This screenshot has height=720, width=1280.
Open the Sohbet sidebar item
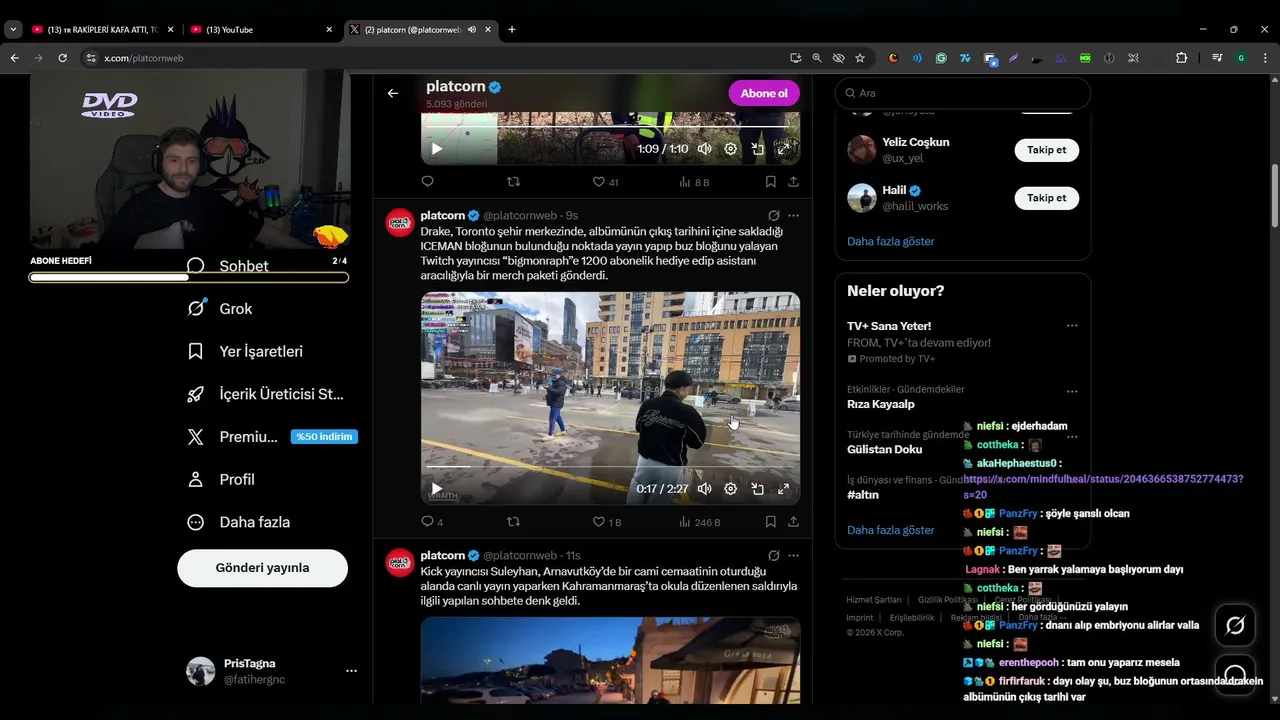(x=228, y=266)
